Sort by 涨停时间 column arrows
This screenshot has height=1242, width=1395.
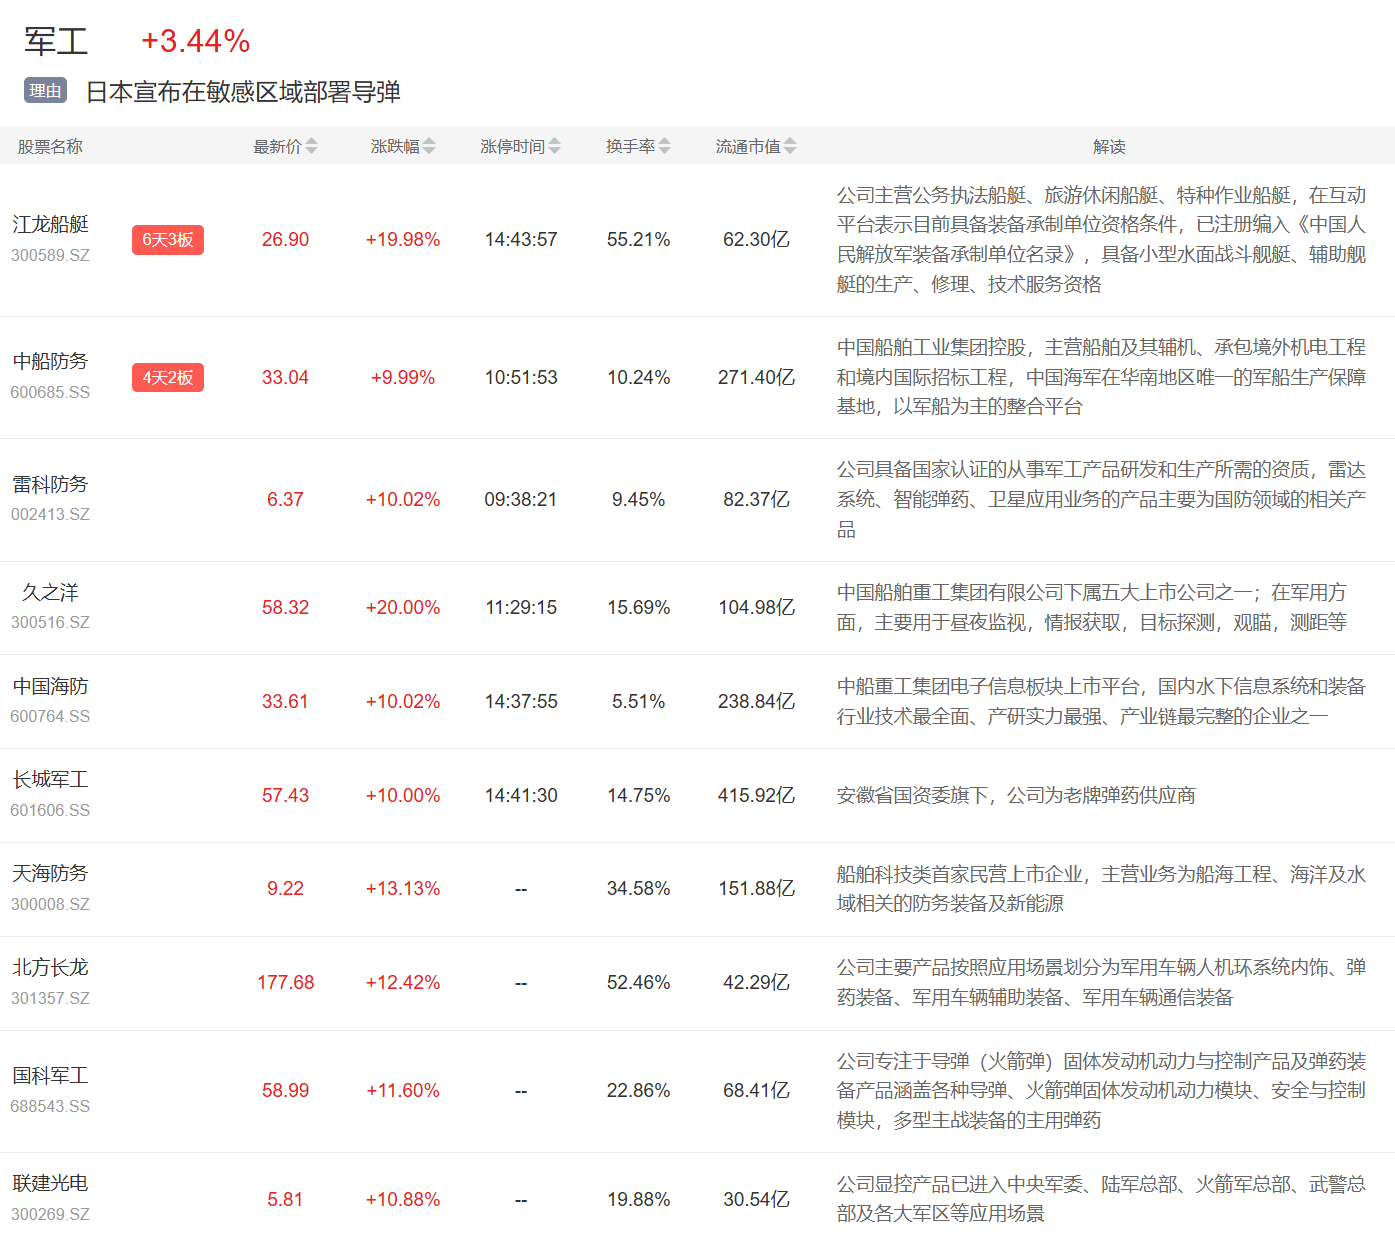click(554, 147)
